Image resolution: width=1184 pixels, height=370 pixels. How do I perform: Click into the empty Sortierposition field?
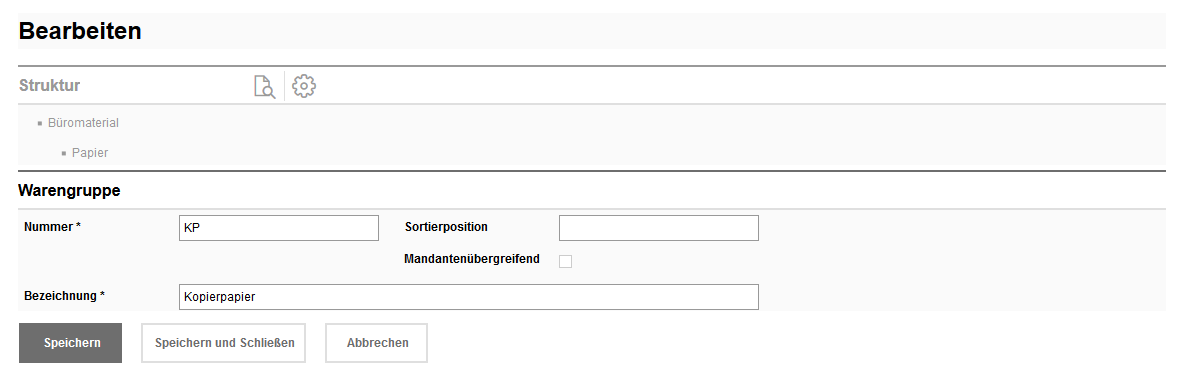658,228
